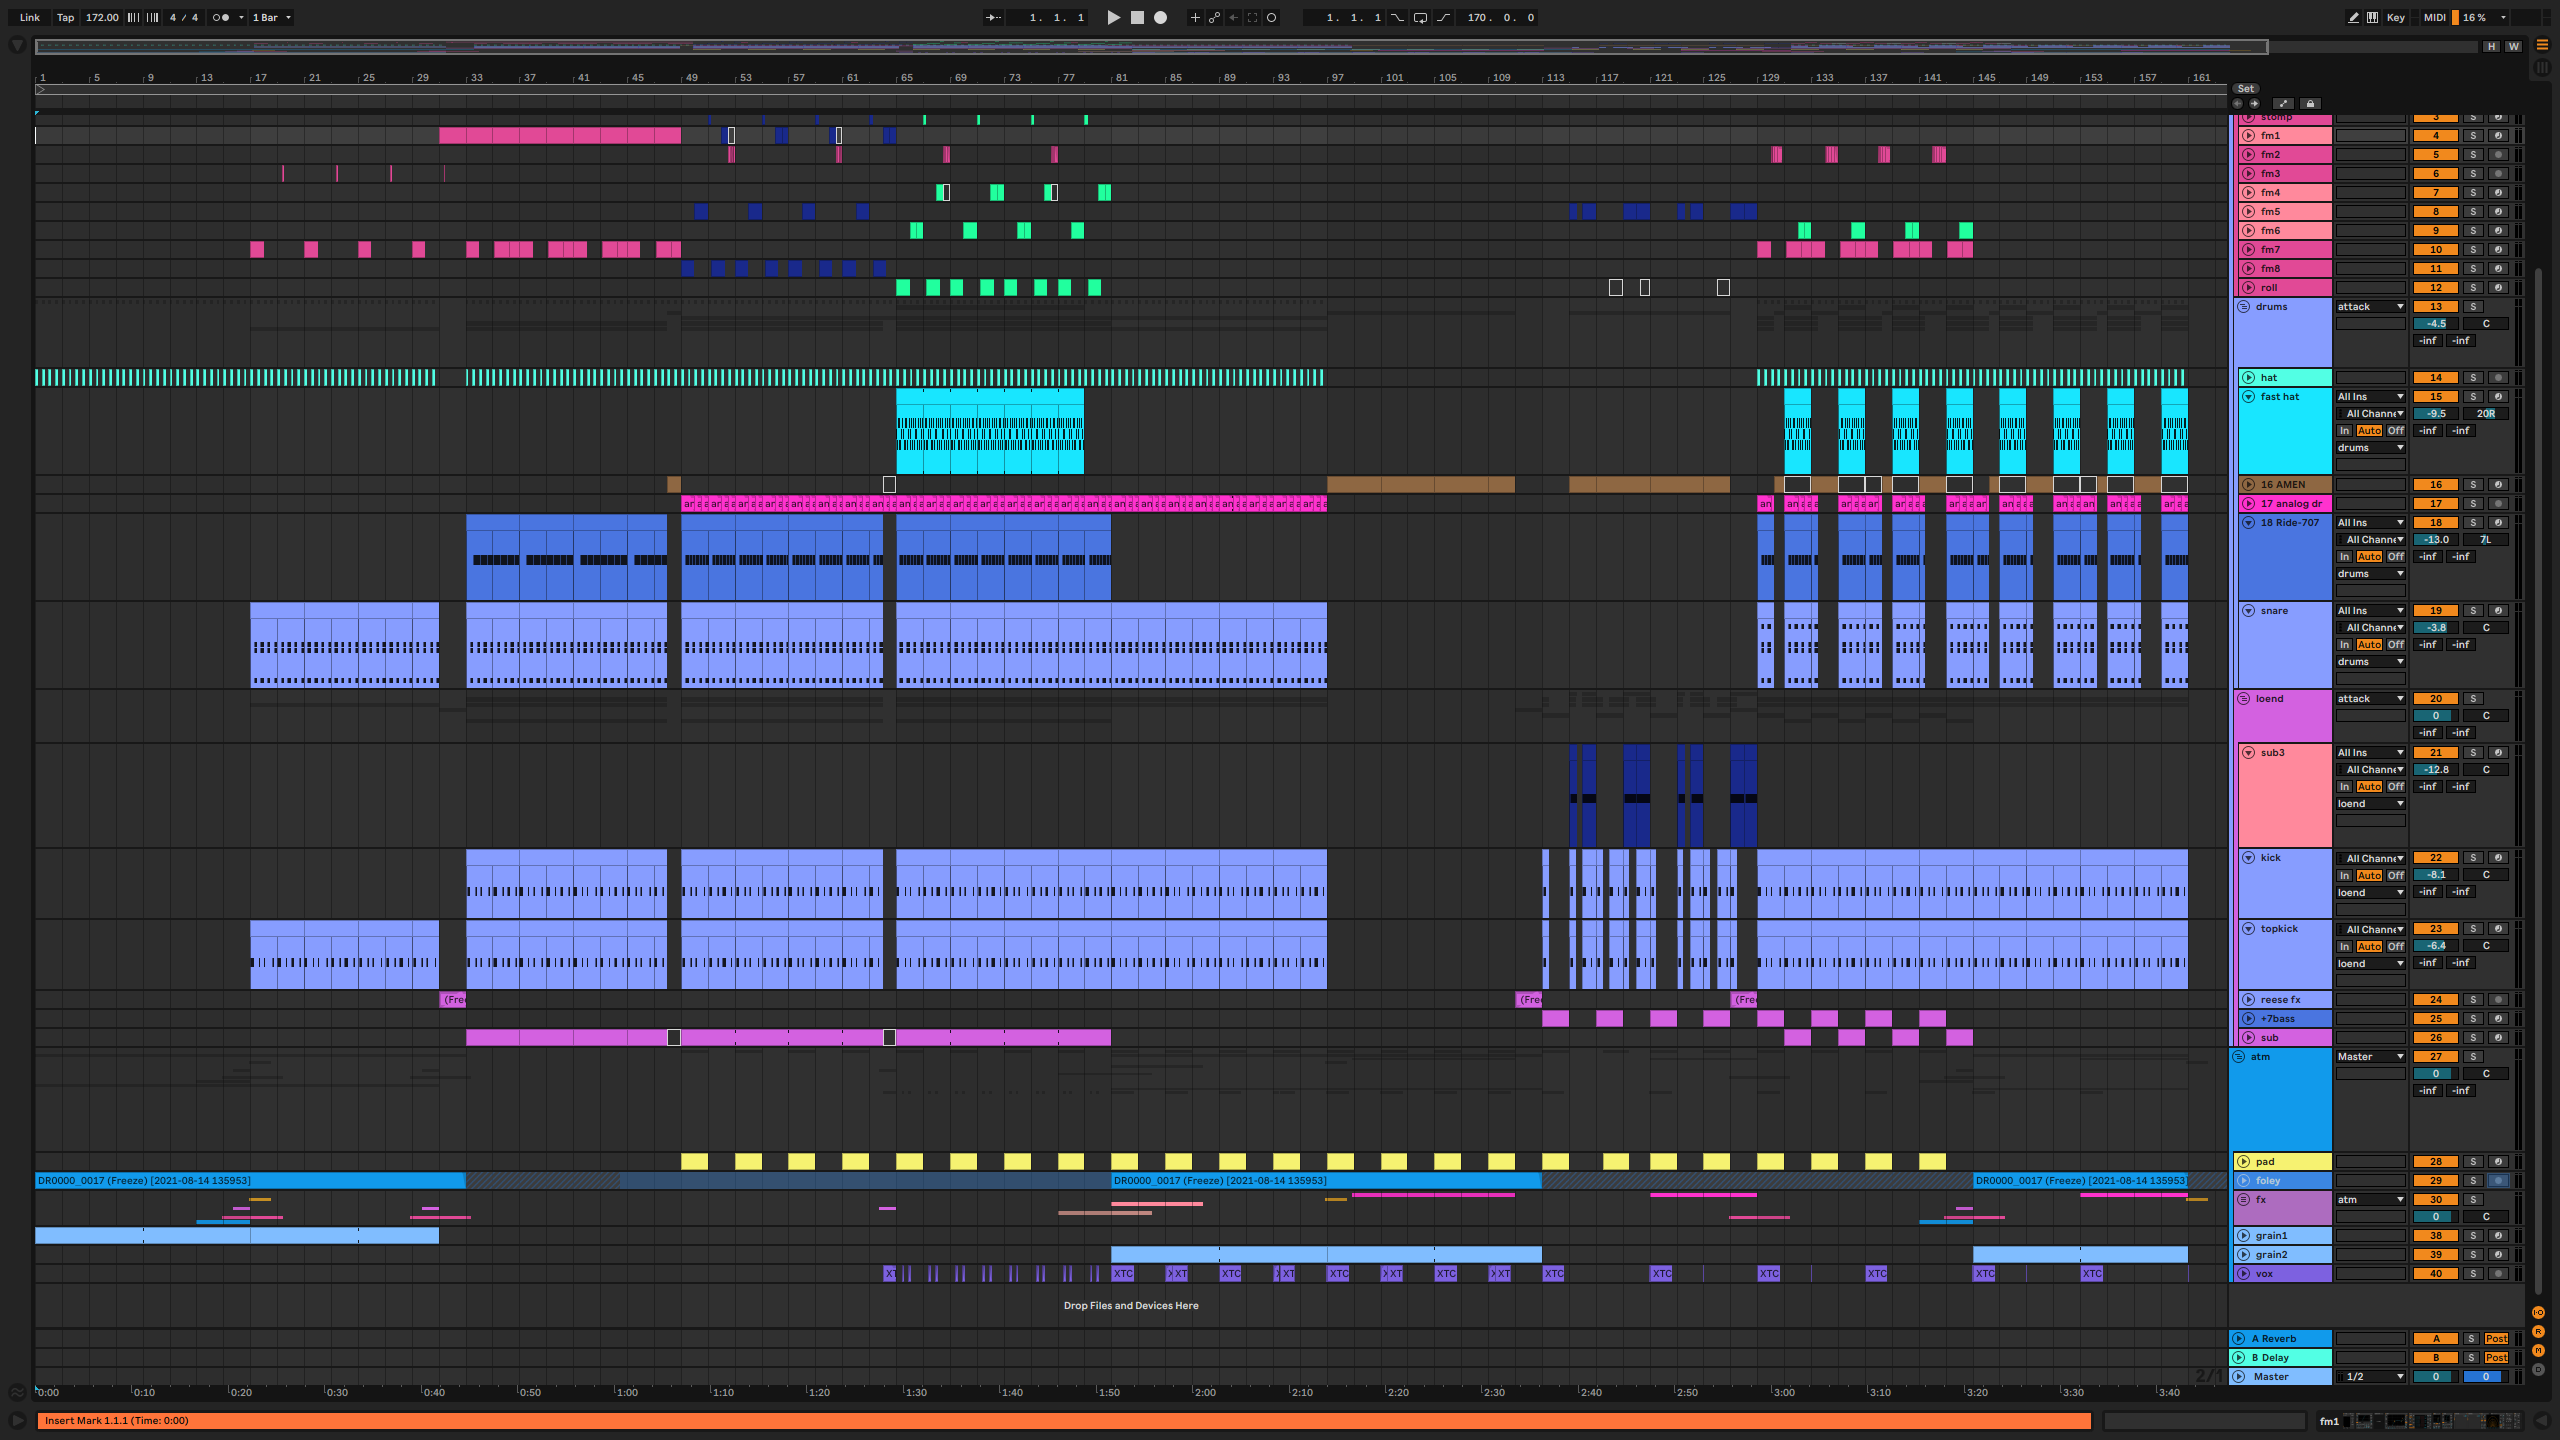Toggle the arrangement Loop switch
The height and width of the screenshot is (1440, 2560).
1420,17
